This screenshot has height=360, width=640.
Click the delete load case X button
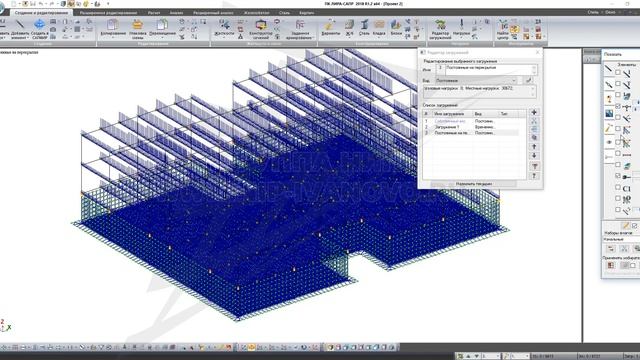click(534, 121)
